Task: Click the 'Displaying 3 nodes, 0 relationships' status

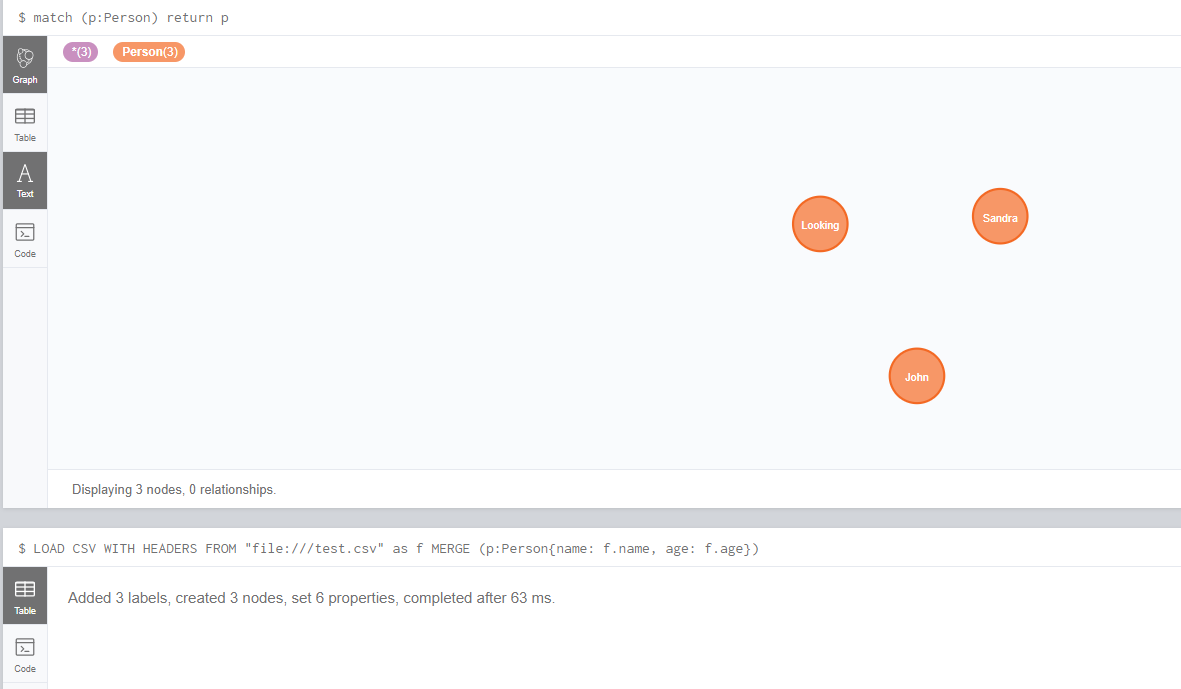Action: coord(173,489)
